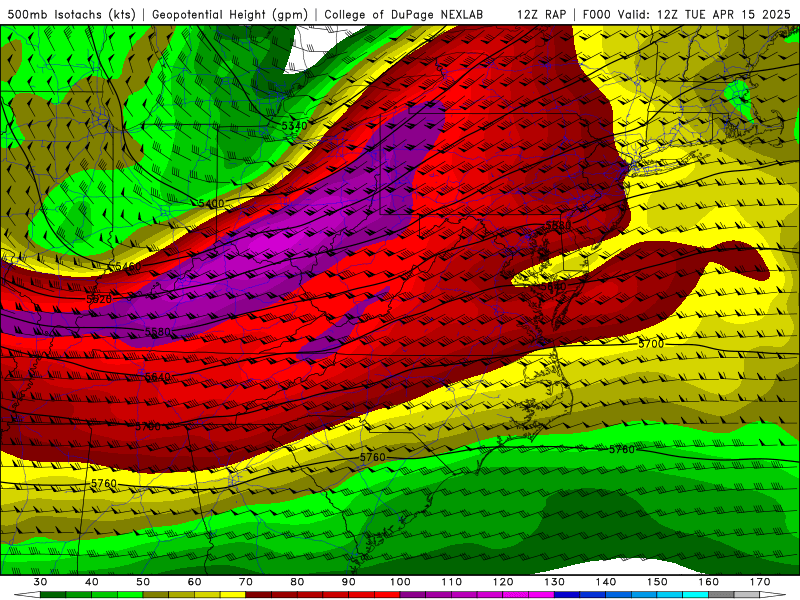Click the right arrow cap of color bar
This screenshot has height=600, width=800.
773,595
